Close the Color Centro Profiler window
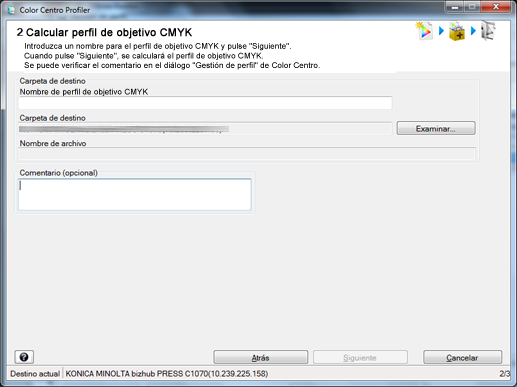Screen dimensions: 517x387 pyautogui.click(x=496, y=7)
